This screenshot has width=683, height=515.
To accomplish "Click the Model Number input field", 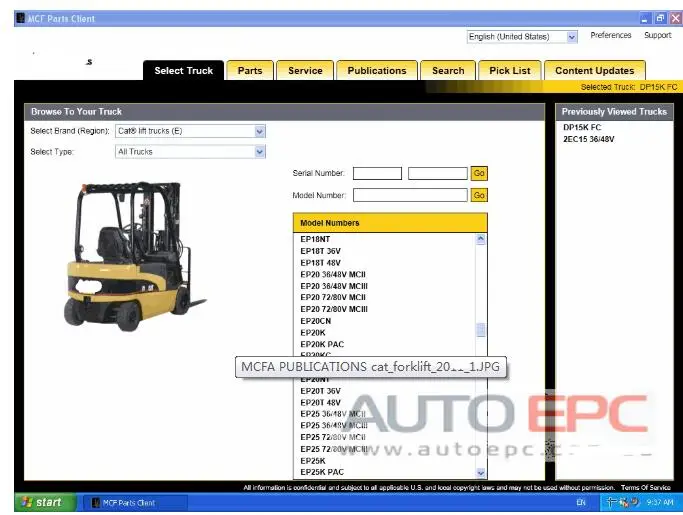I will tap(410, 195).
